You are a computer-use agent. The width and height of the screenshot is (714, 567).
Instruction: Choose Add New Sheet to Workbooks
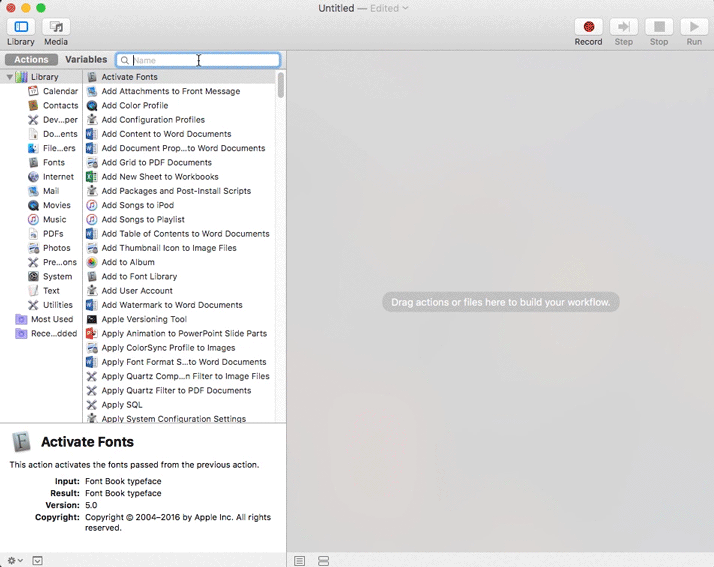[x=180, y=177]
